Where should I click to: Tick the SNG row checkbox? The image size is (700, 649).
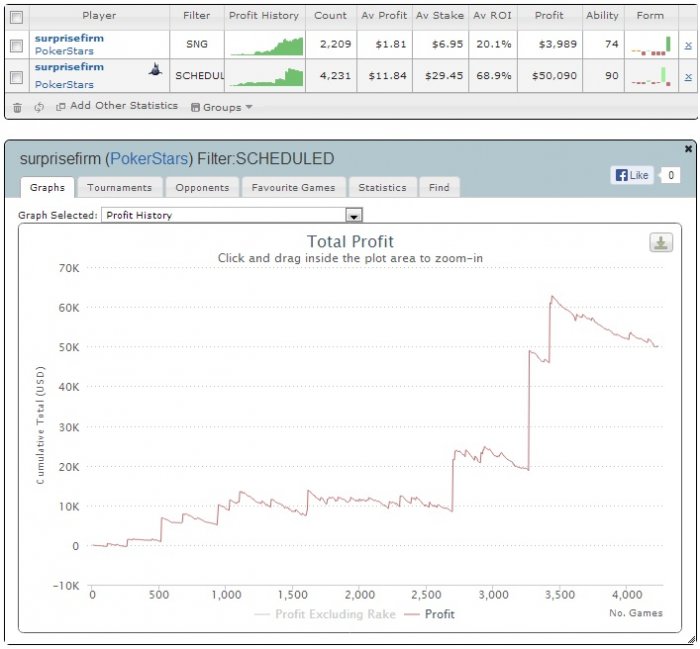pyautogui.click(x=17, y=45)
